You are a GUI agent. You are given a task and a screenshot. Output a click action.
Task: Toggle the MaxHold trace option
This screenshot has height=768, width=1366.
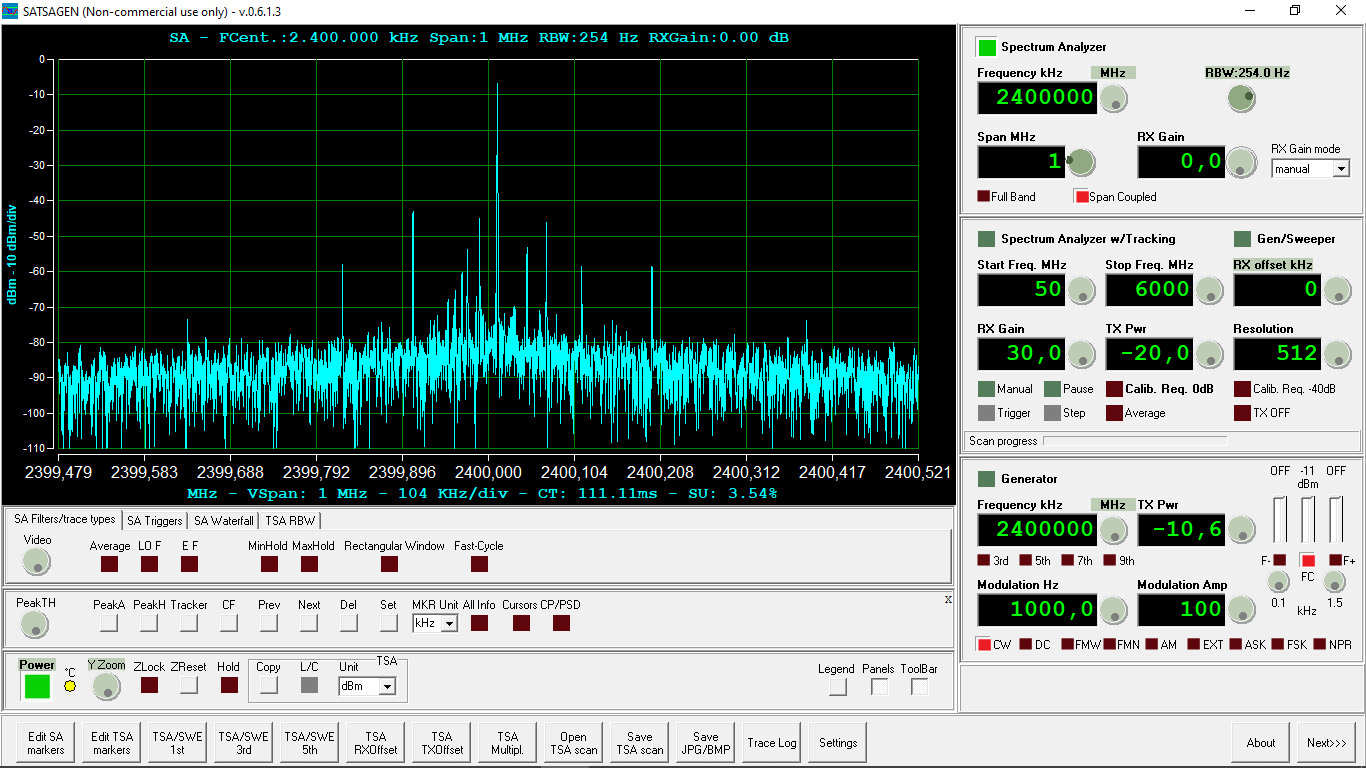[x=309, y=564]
